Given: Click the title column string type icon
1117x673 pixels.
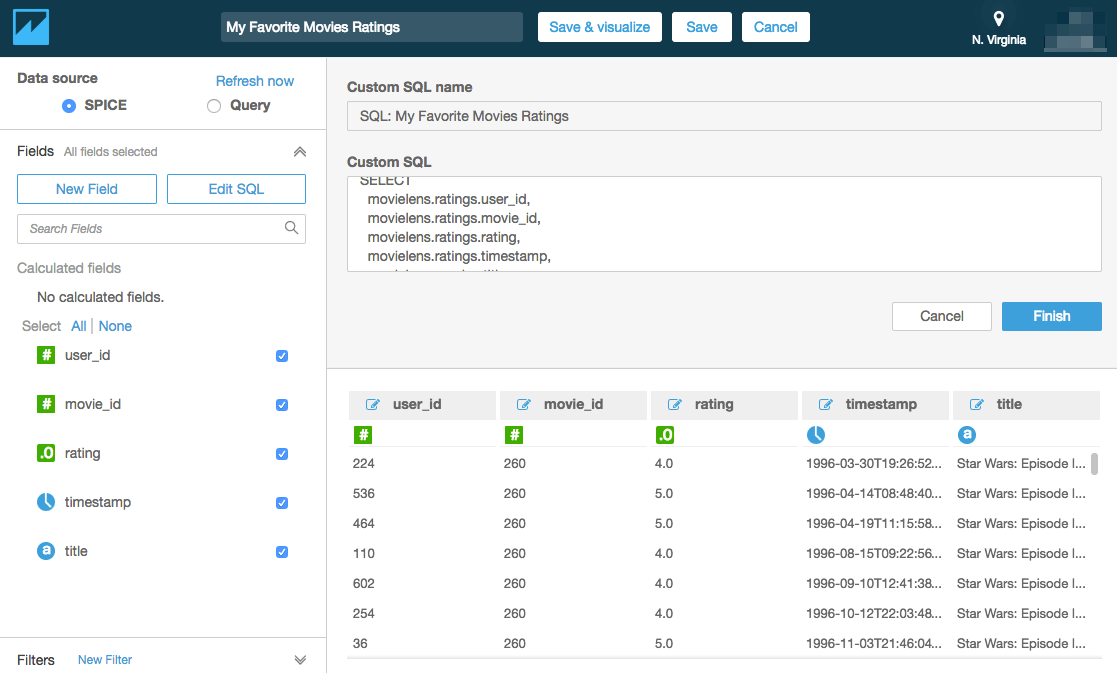Looking at the screenshot, I should pyautogui.click(x=967, y=434).
